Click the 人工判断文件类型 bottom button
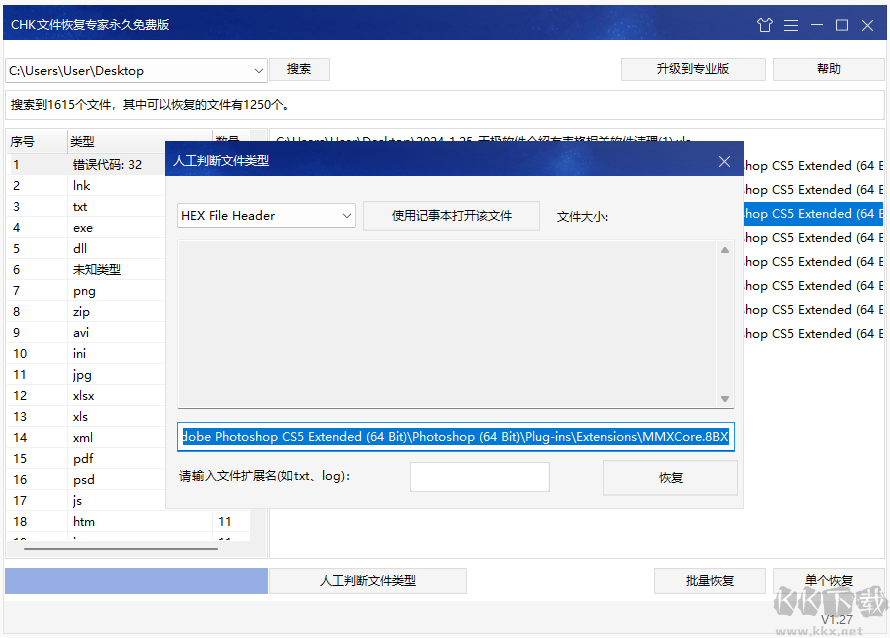The height and width of the screenshot is (638, 890). coord(367,581)
